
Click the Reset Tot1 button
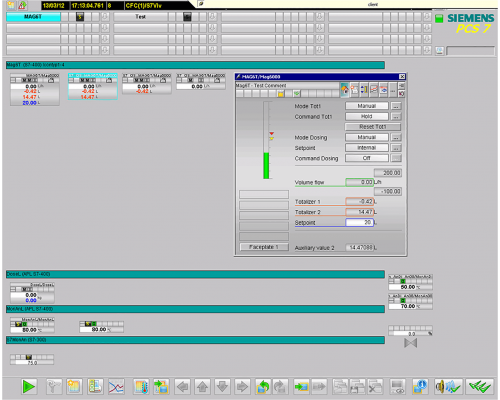[x=373, y=127]
